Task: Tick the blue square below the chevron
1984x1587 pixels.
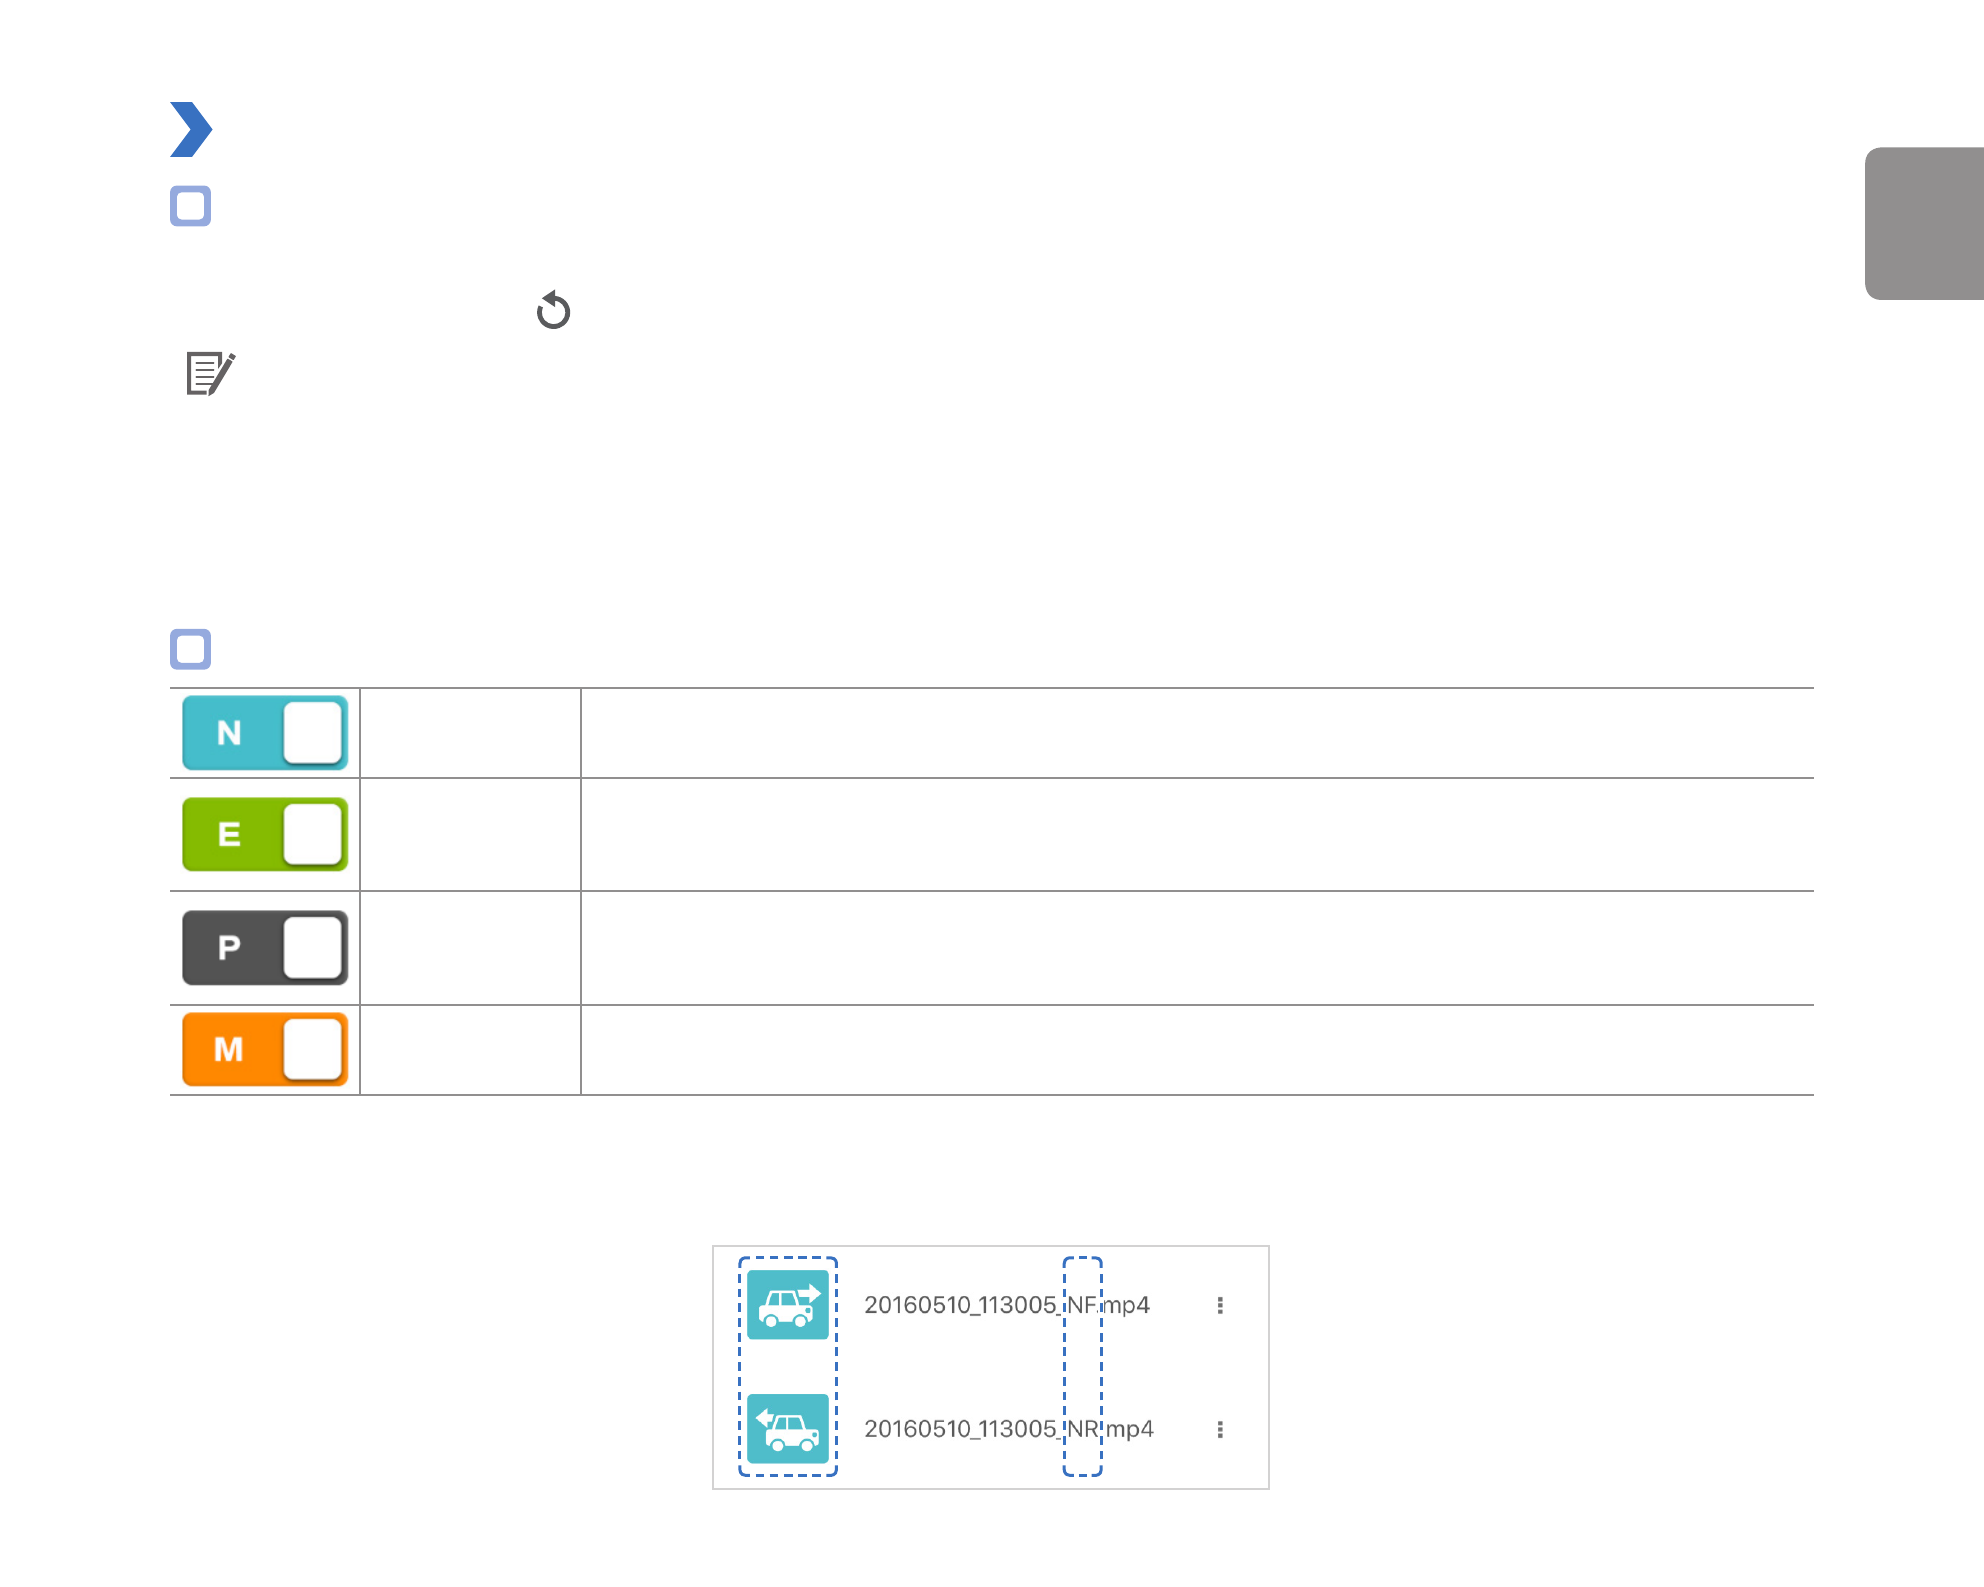Action: tap(191, 206)
